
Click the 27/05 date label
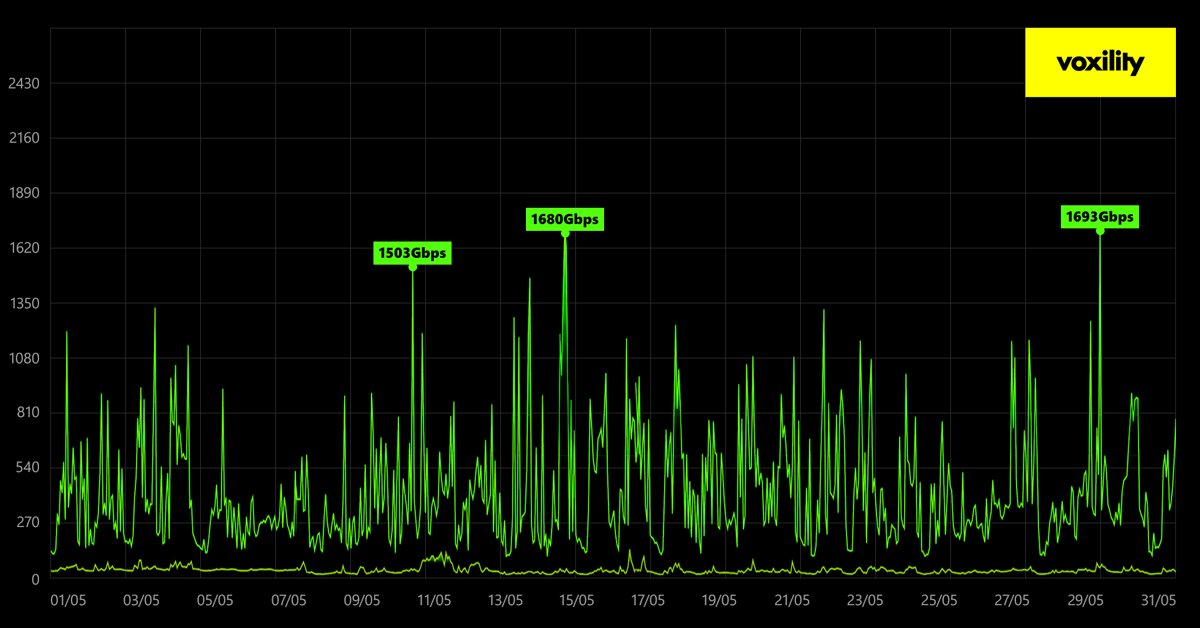click(x=1013, y=601)
